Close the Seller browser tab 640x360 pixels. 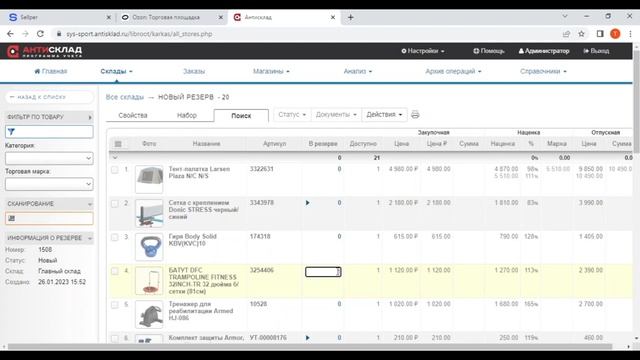pos(109,18)
